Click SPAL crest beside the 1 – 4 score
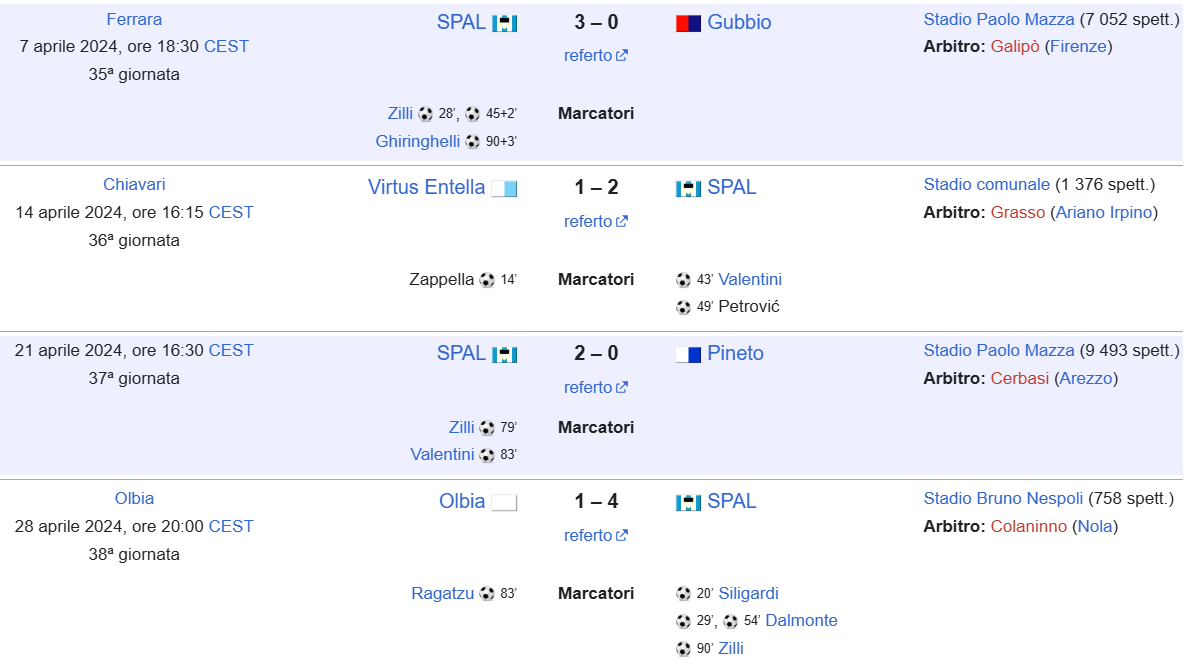Viewport: 1184px width, 672px height. (x=688, y=503)
